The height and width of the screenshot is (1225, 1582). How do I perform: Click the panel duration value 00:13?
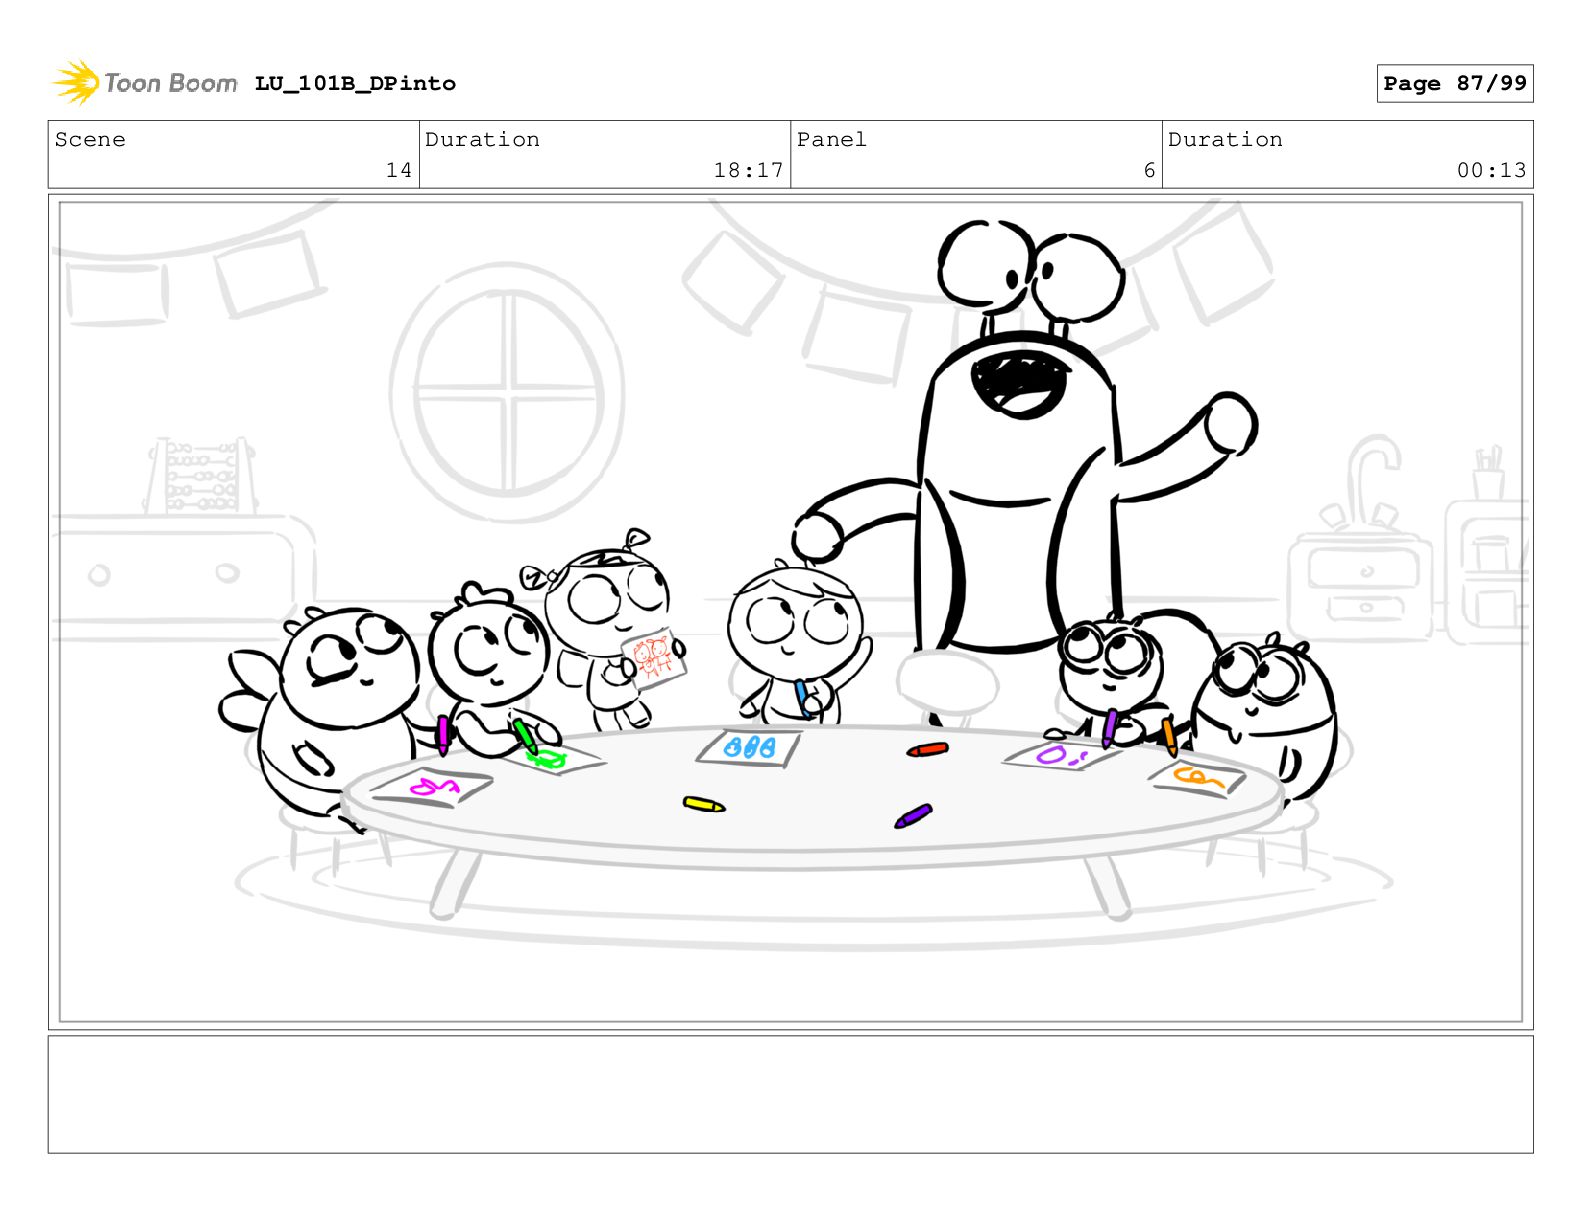tap(1491, 170)
